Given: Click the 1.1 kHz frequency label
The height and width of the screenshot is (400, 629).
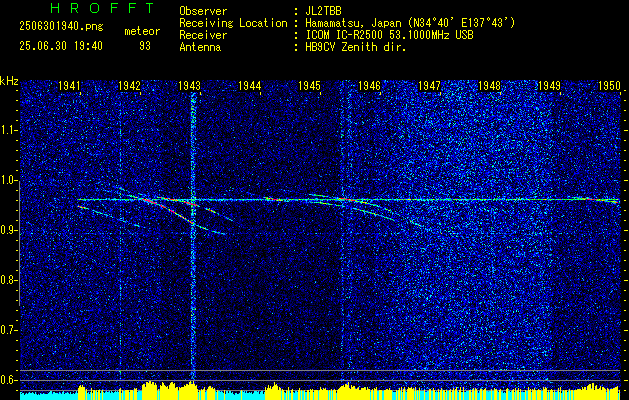Looking at the screenshot, I should 8,130.
